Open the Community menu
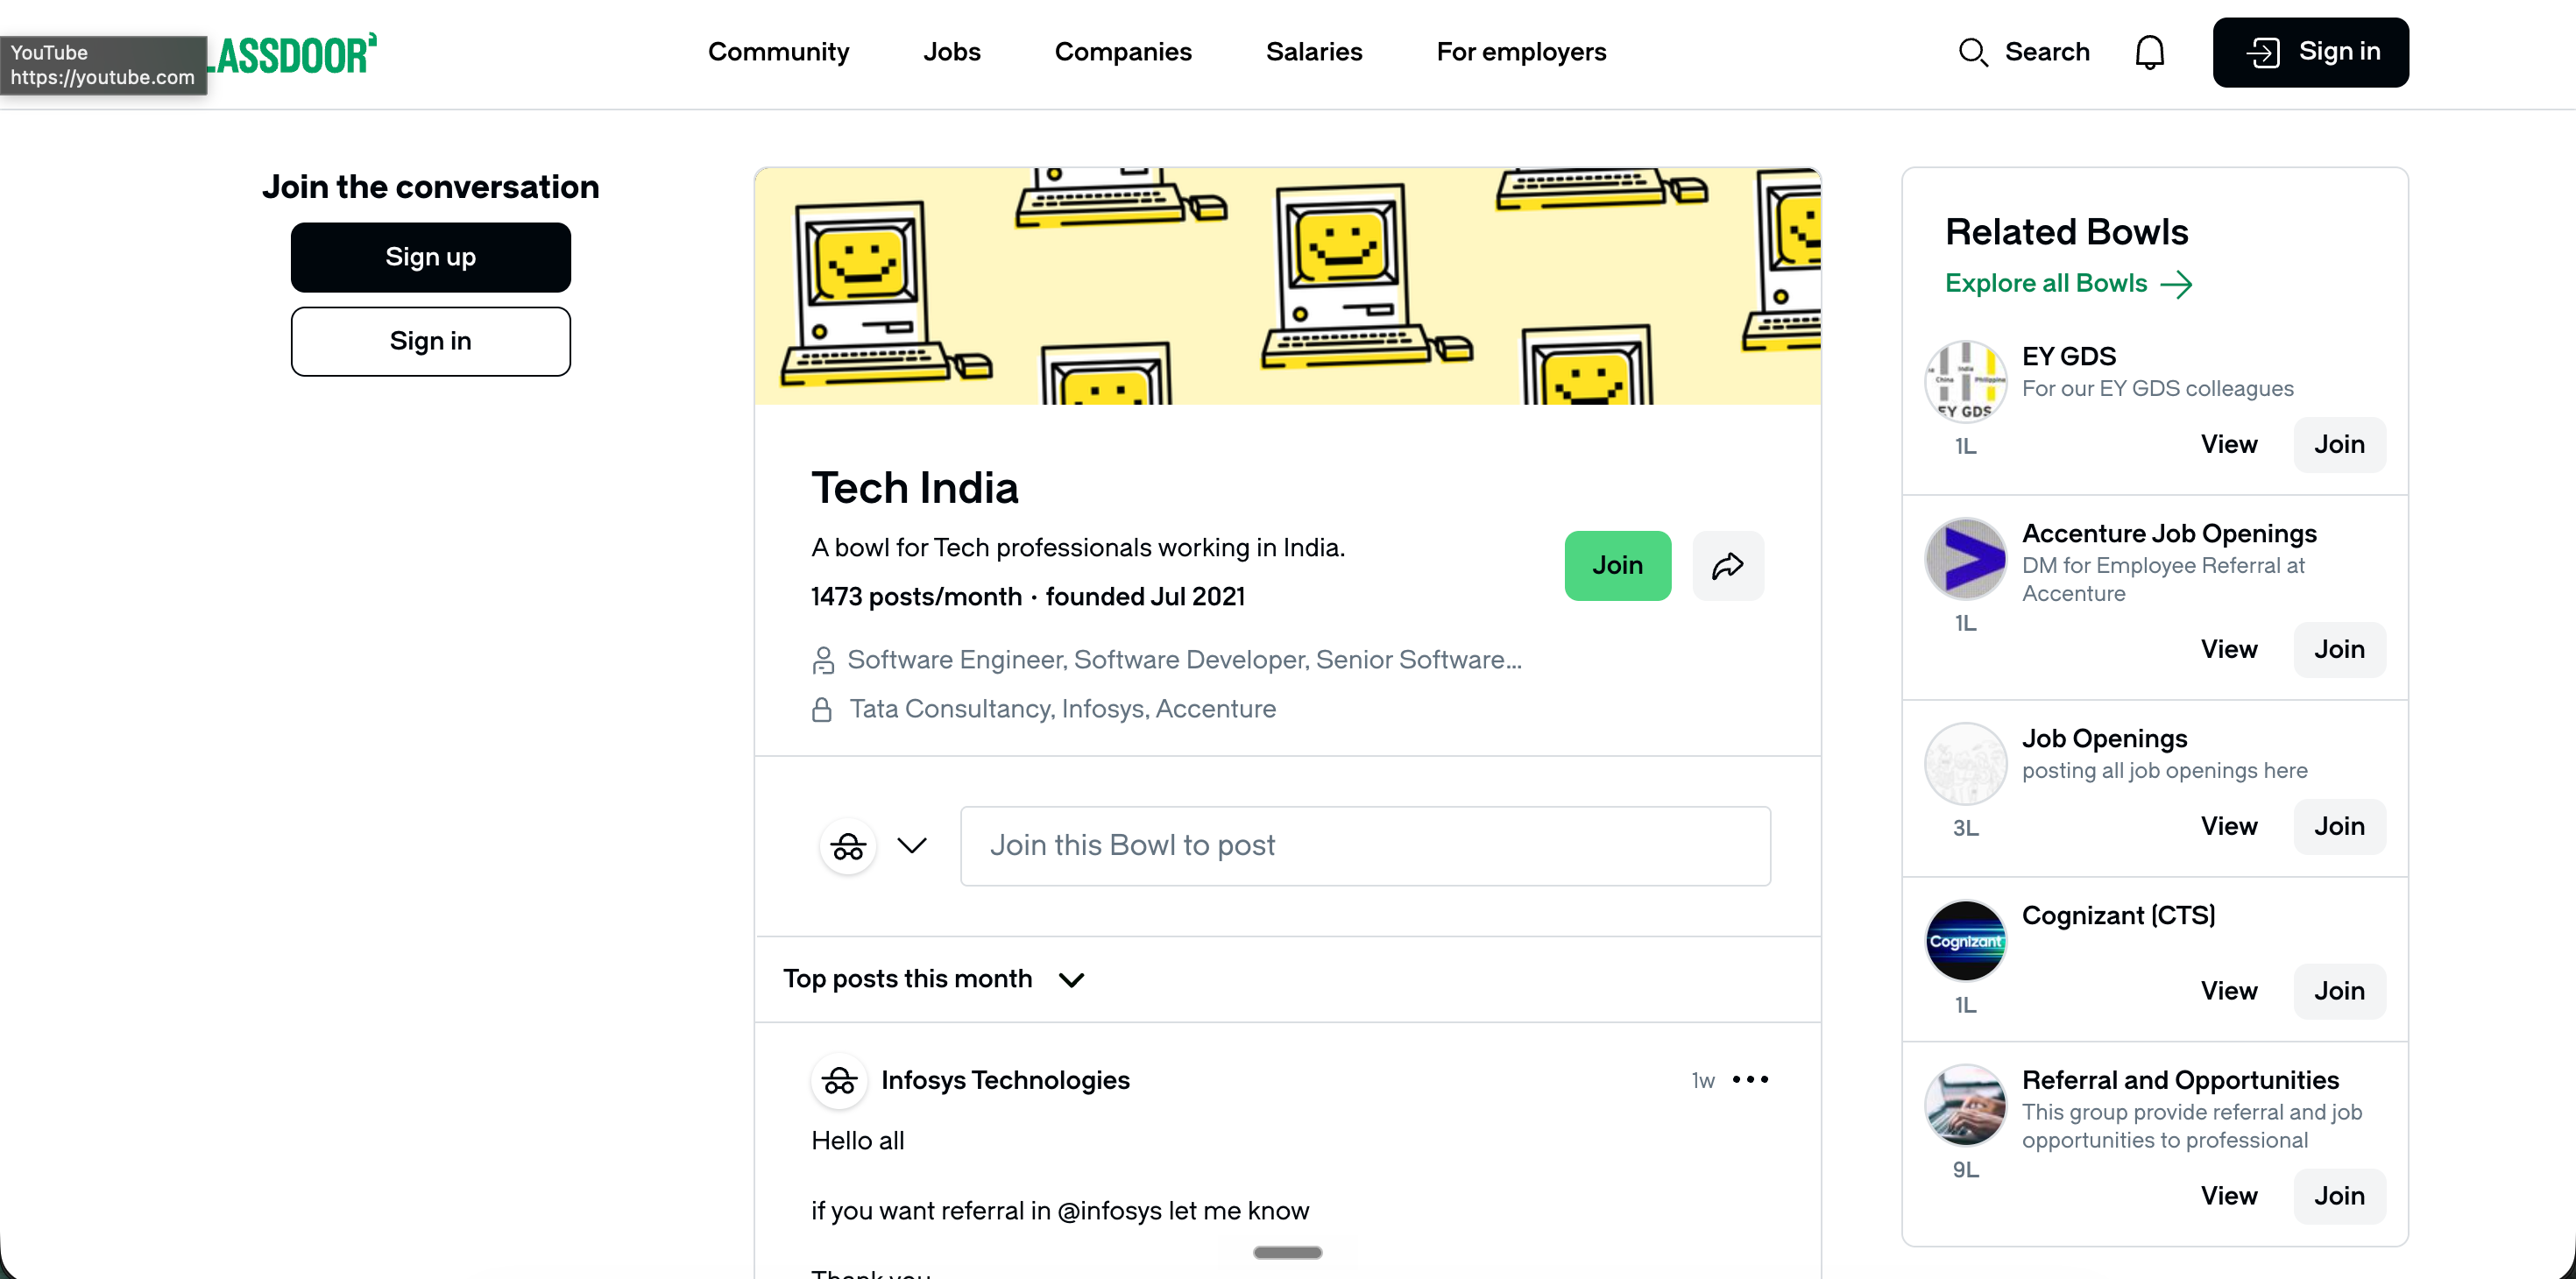This screenshot has height=1279, width=2576. coord(778,52)
